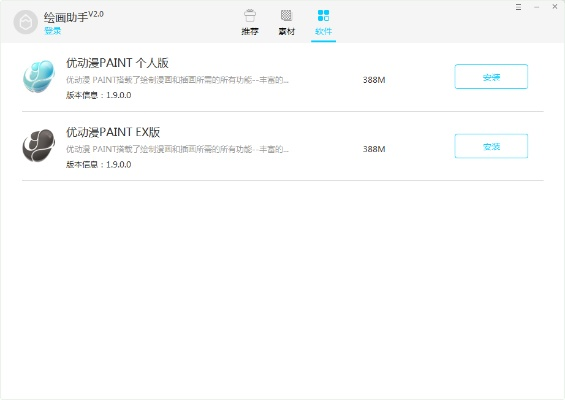Click the 绘画助手 V2.0 app title
The image size is (565, 400).
coord(74,17)
